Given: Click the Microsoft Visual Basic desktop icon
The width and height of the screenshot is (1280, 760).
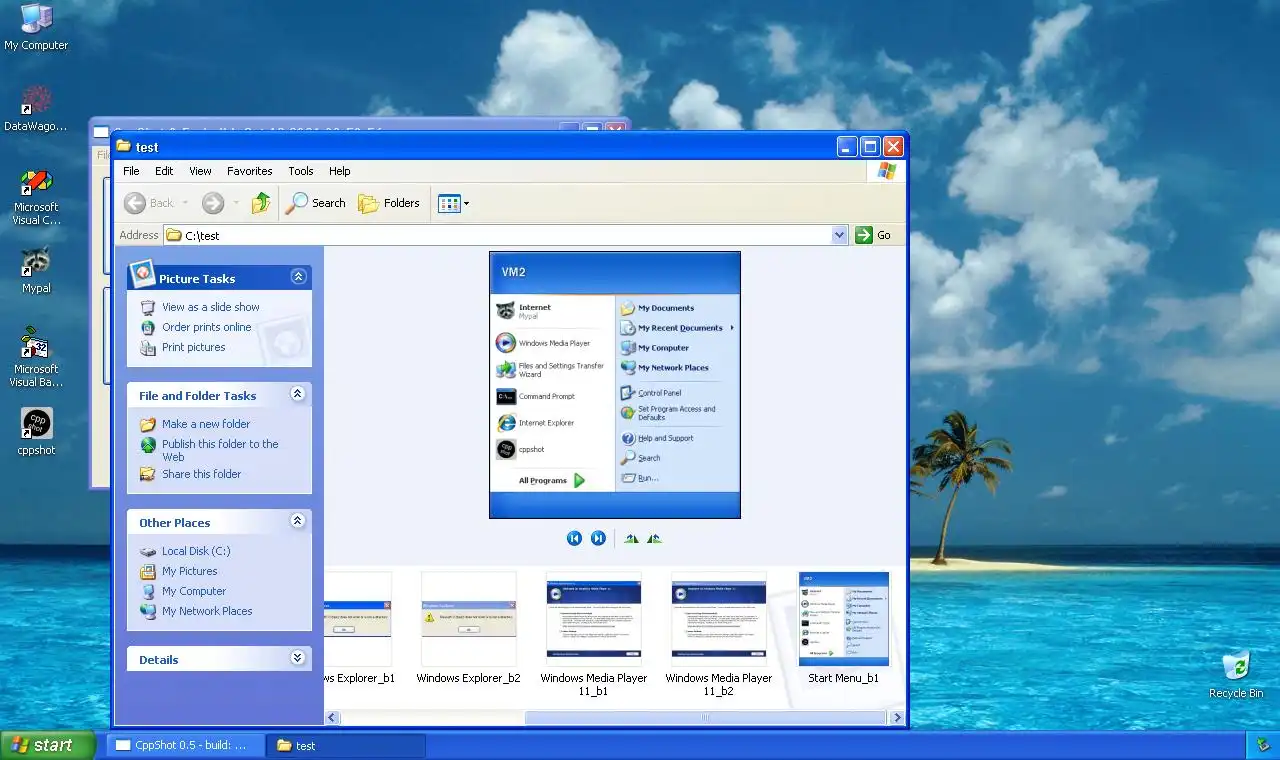Looking at the screenshot, I should (x=36, y=357).
